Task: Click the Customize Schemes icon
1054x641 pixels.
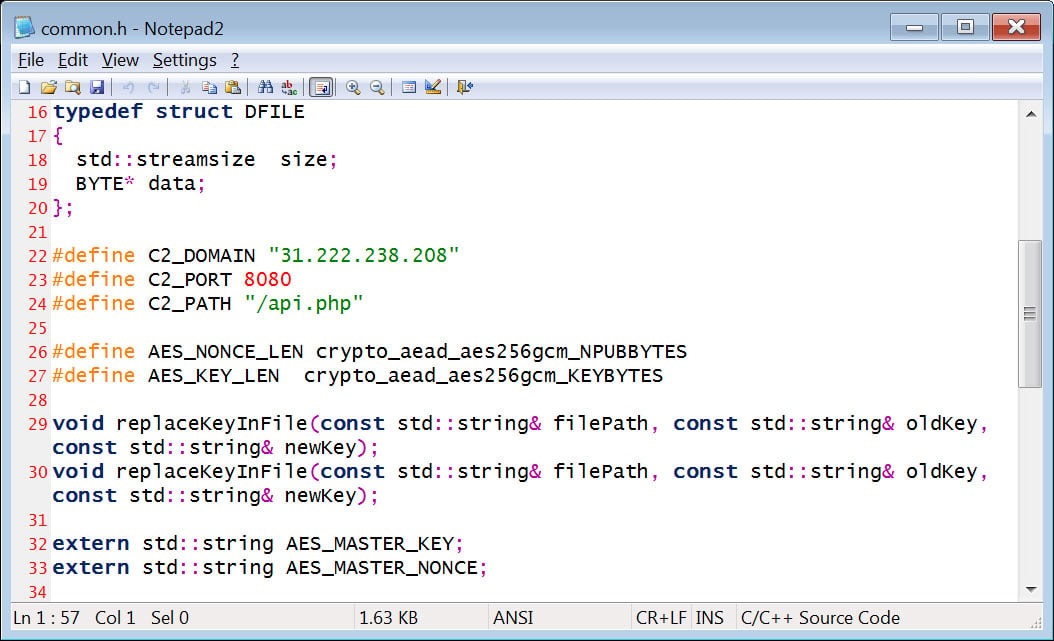Action: (x=433, y=88)
